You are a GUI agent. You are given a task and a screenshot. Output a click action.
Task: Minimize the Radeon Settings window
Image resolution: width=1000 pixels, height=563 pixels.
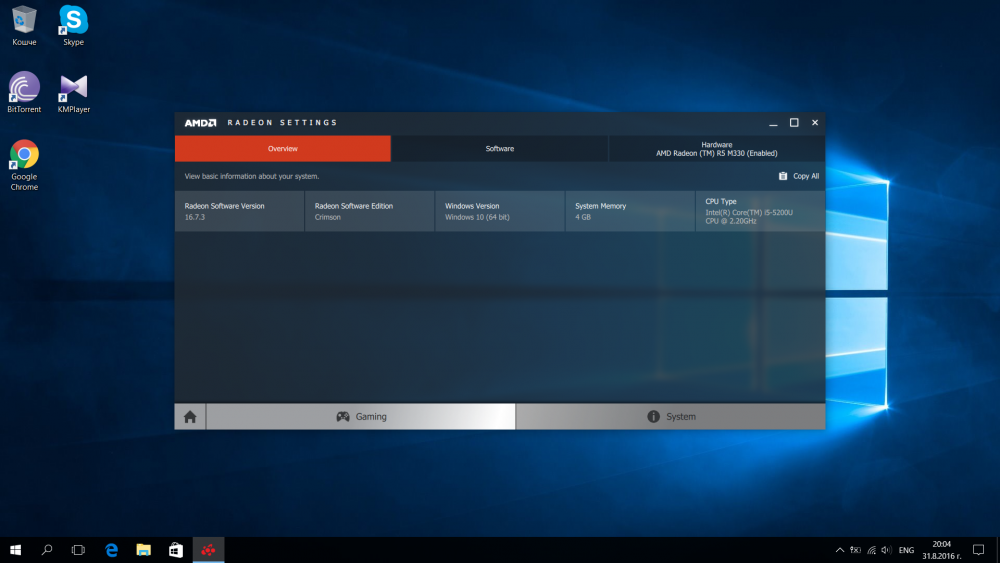[773, 122]
